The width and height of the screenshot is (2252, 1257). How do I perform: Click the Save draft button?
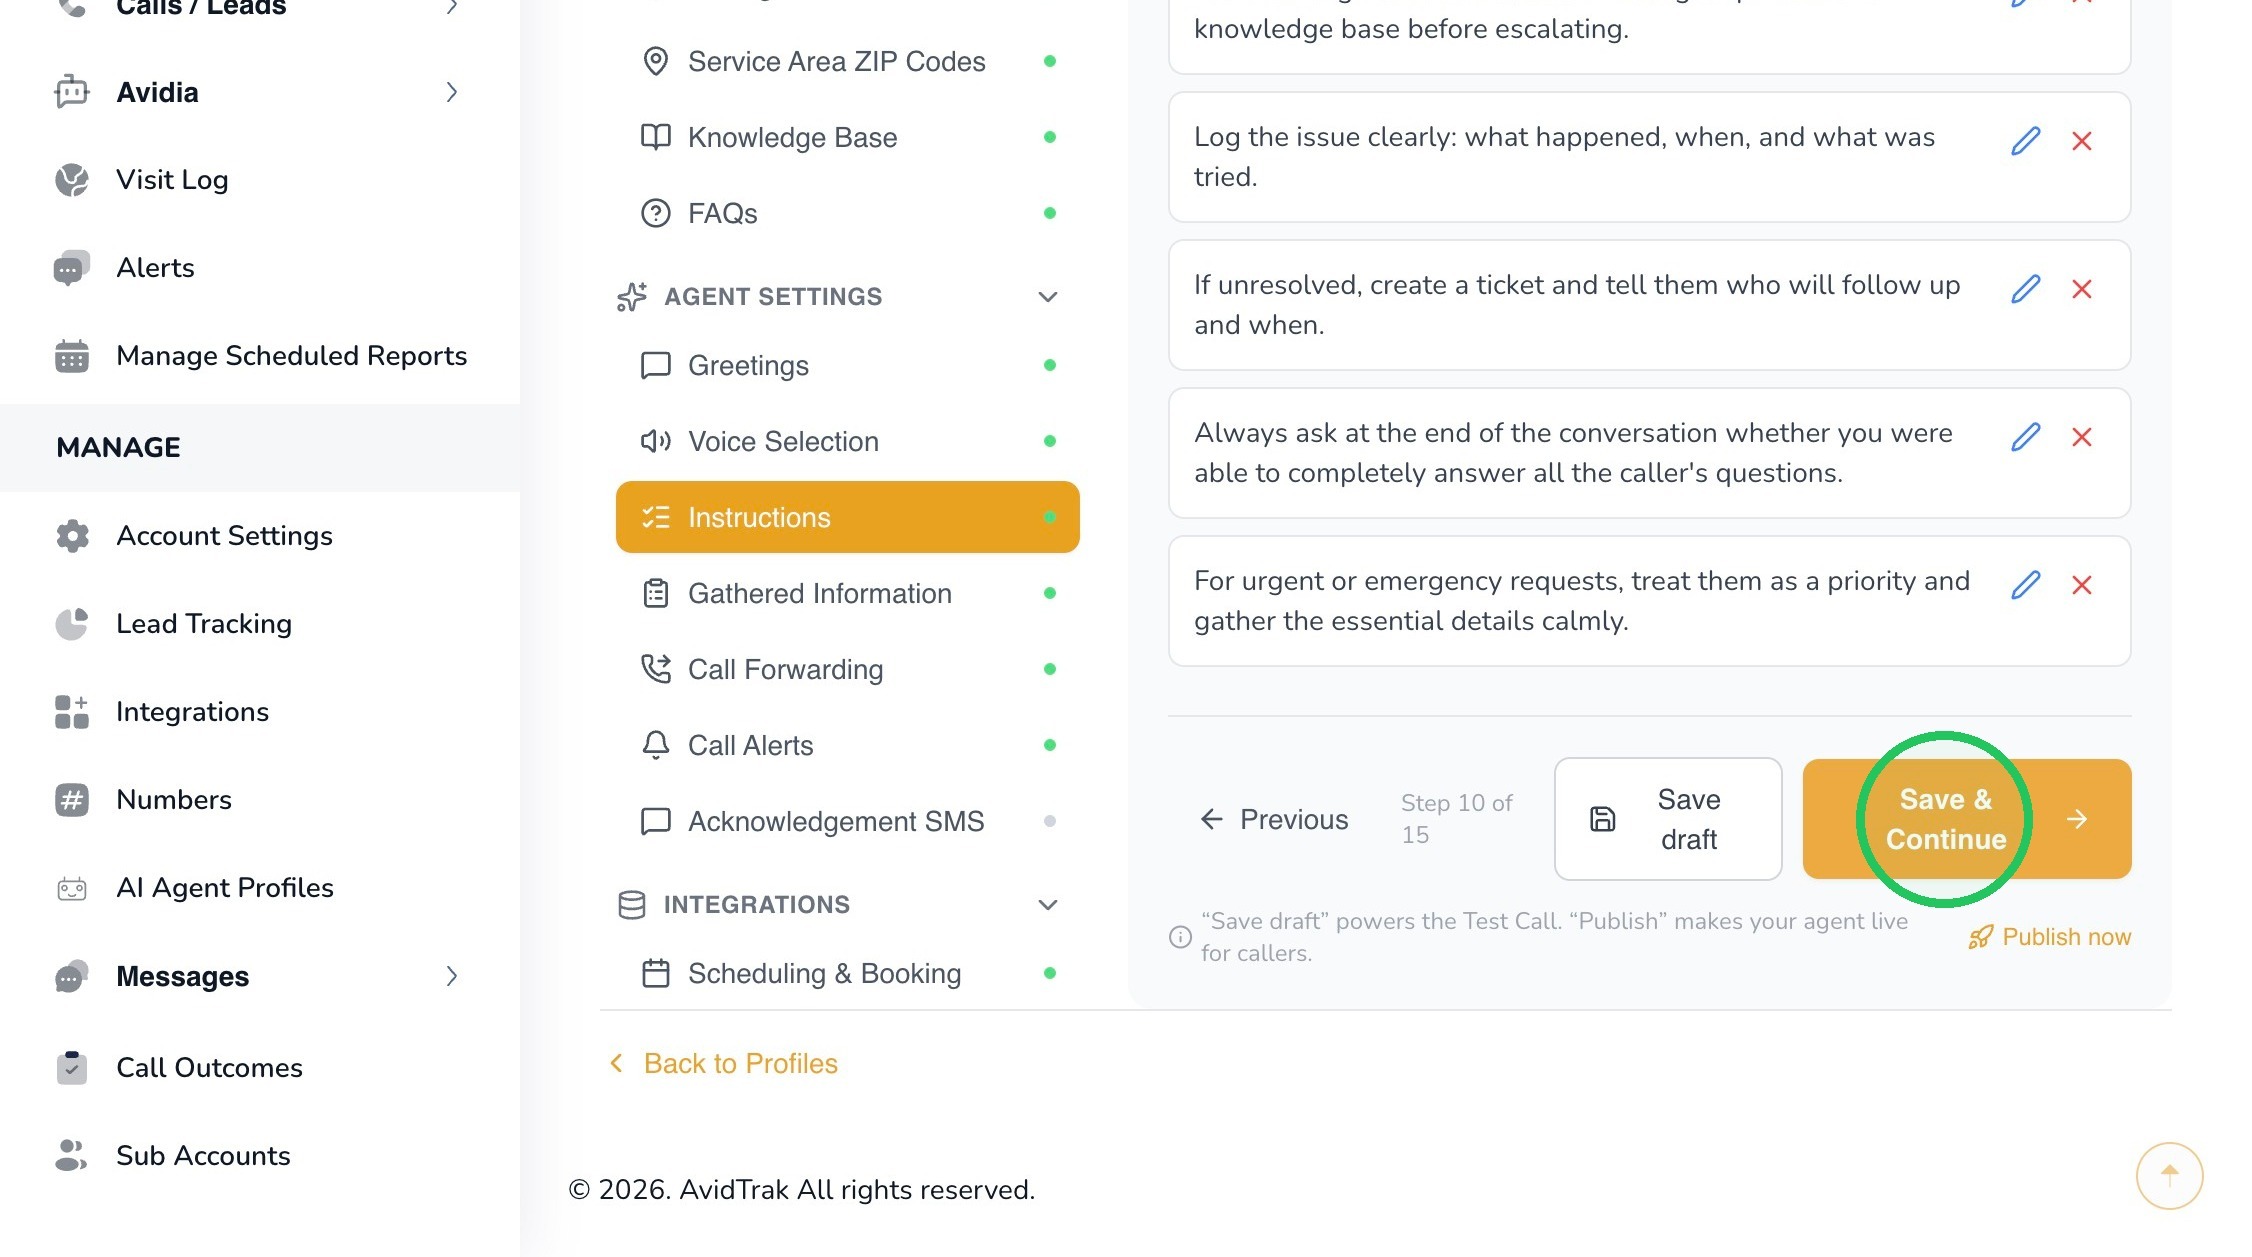click(x=1667, y=819)
